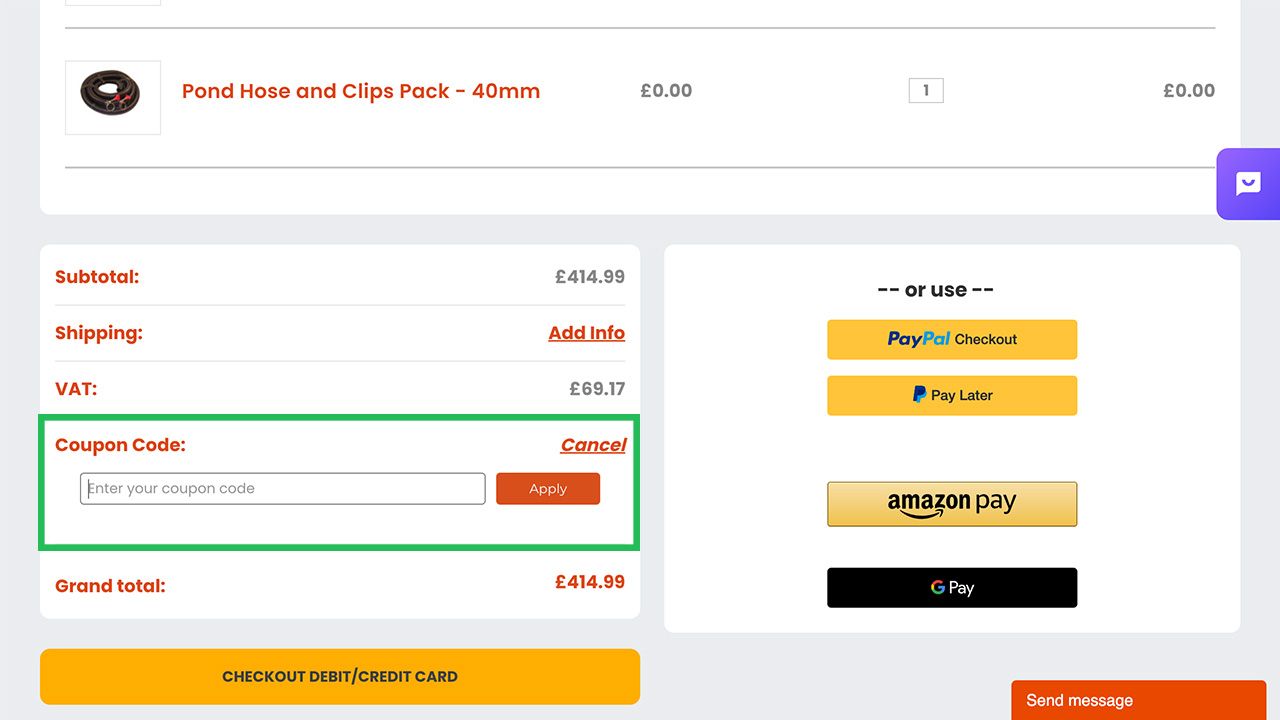Open the purple chat widget icon
1280x720 pixels.
point(1248,184)
